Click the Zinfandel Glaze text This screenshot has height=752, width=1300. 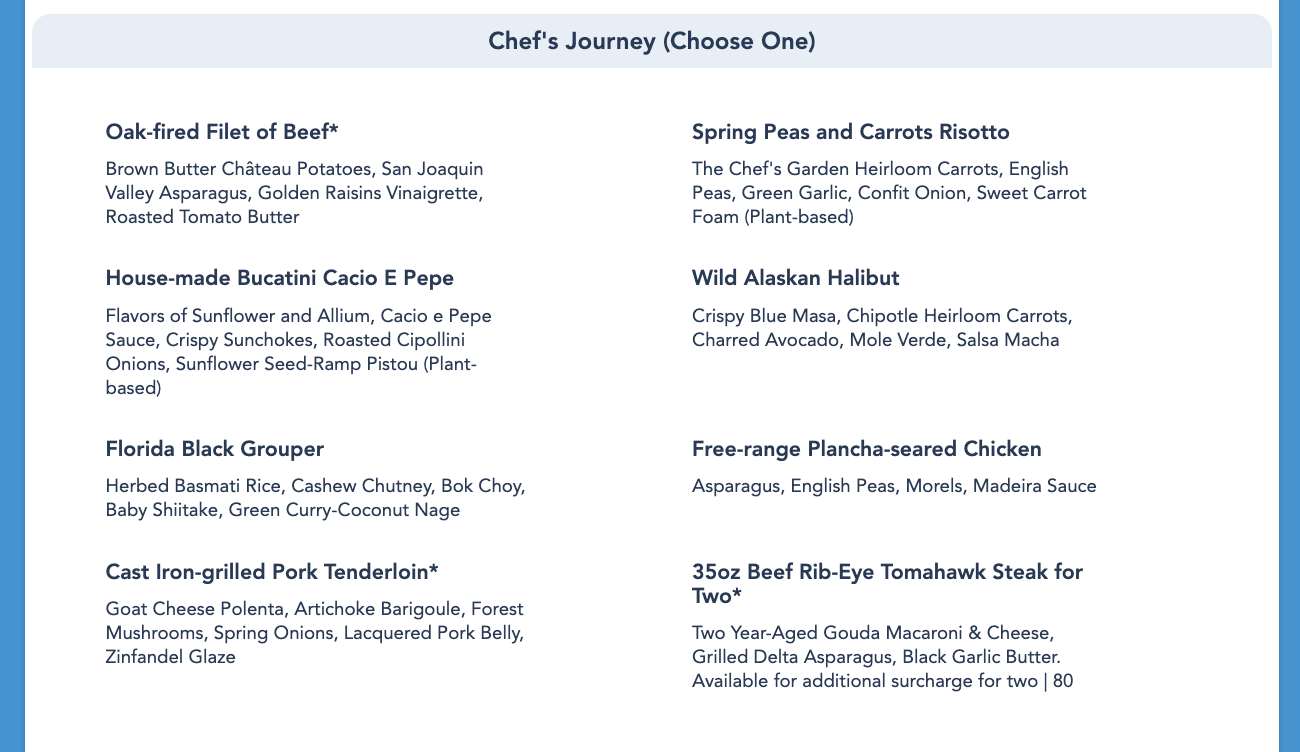point(170,657)
